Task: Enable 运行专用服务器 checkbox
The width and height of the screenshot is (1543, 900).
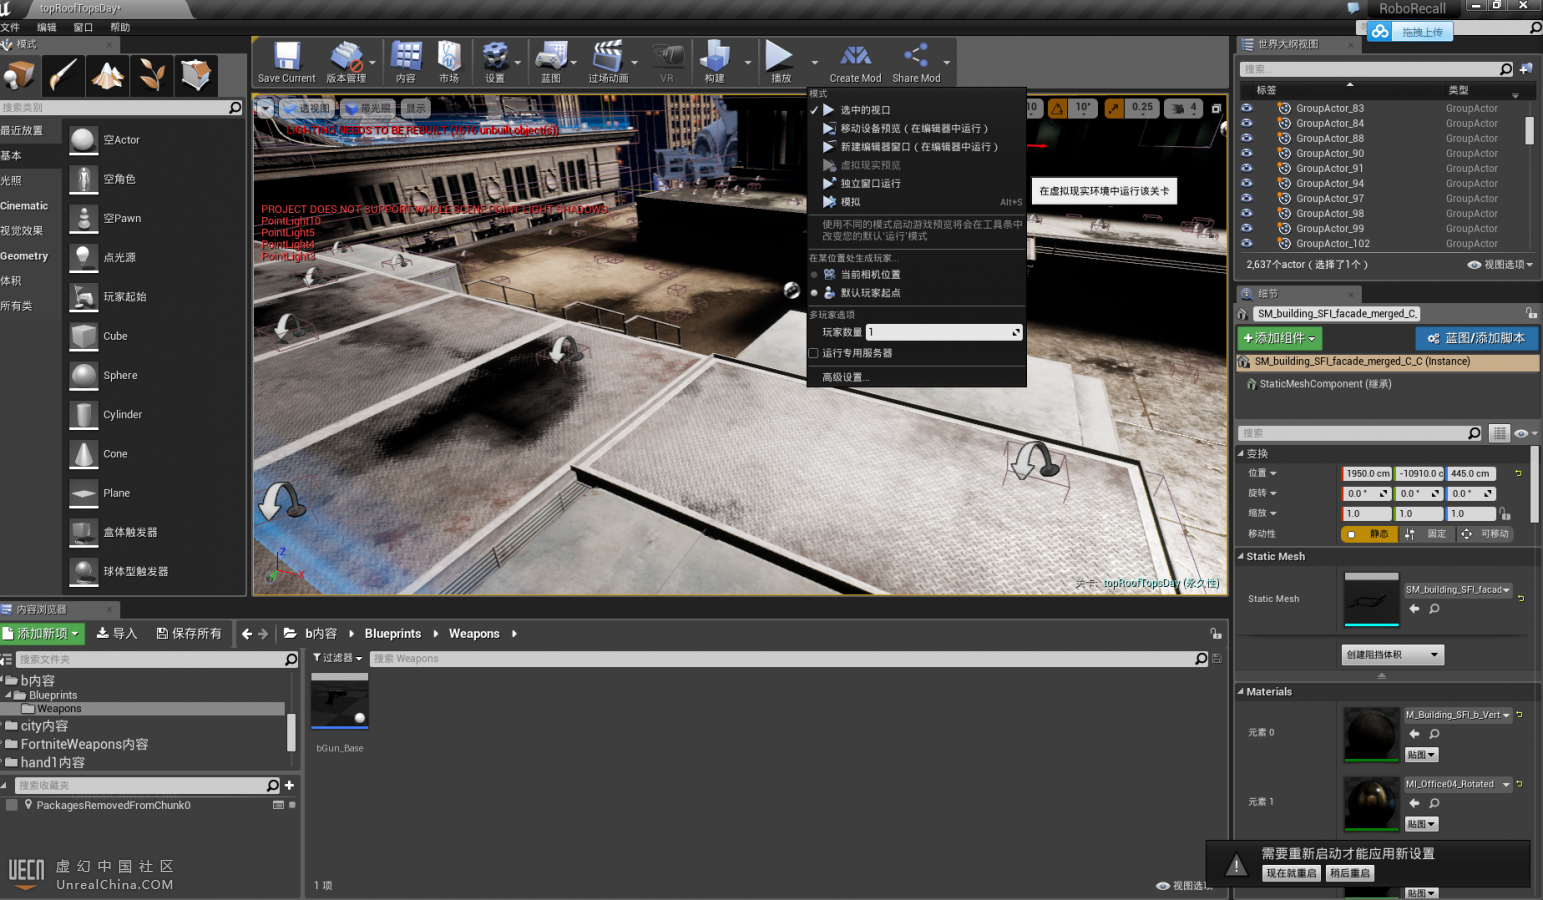Action: coord(813,353)
